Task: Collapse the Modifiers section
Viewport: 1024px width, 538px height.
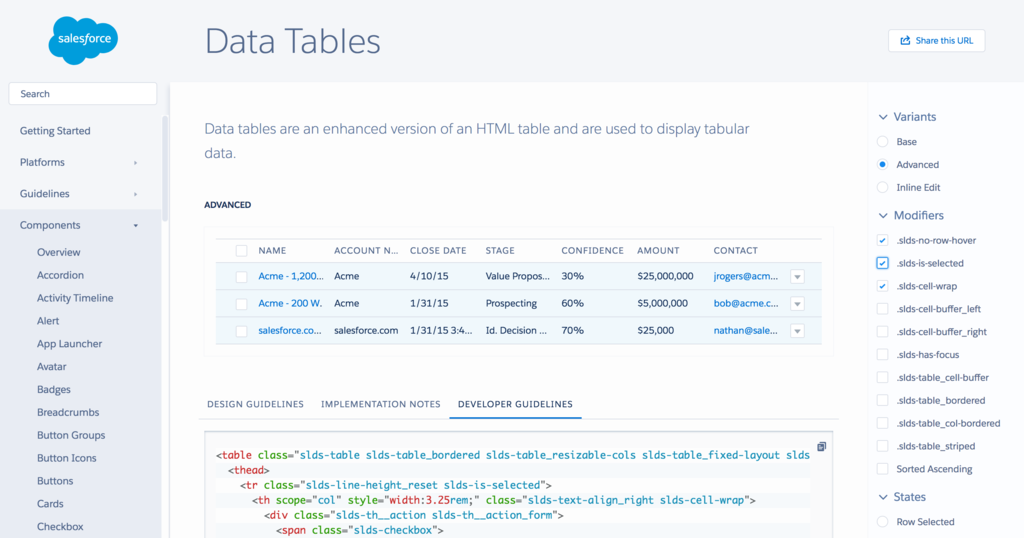Action: (911, 215)
